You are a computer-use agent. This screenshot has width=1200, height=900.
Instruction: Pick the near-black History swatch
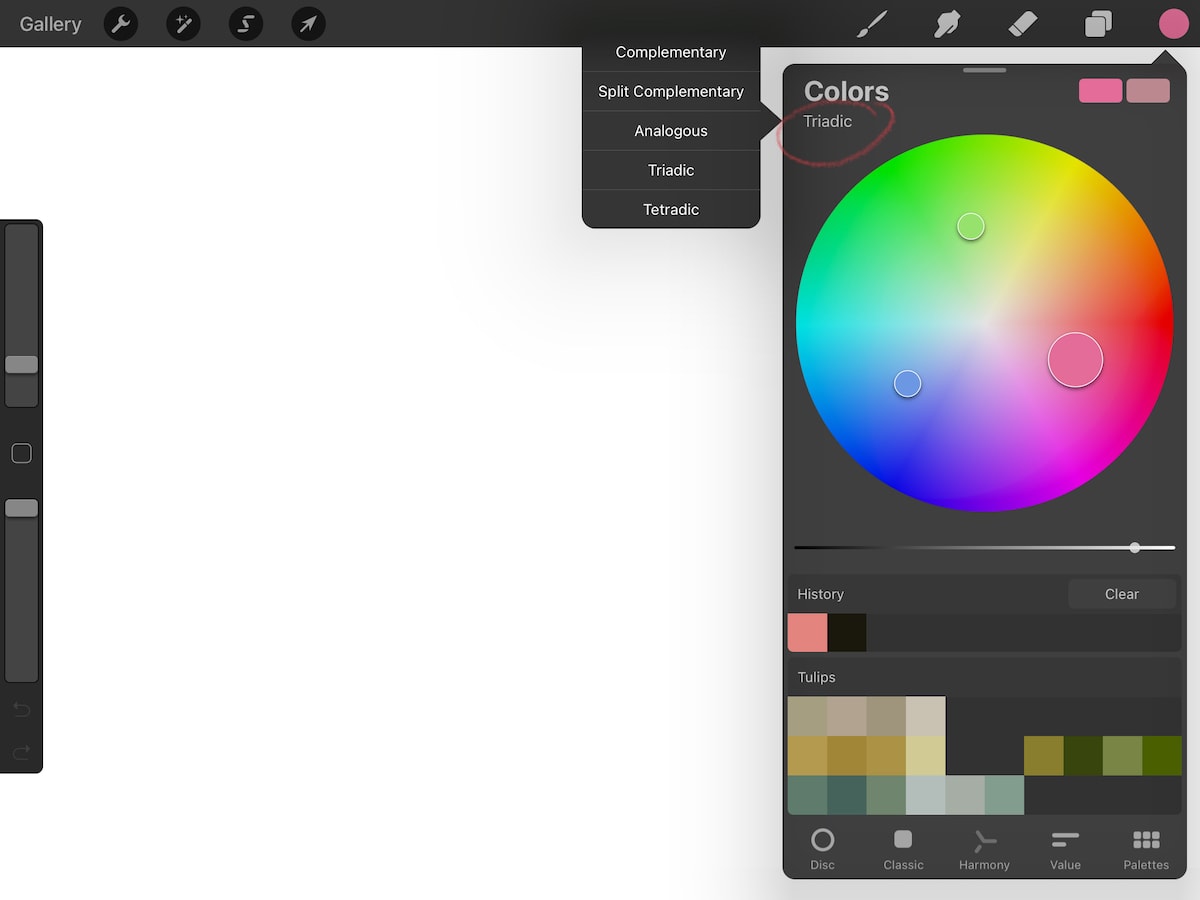tap(847, 633)
